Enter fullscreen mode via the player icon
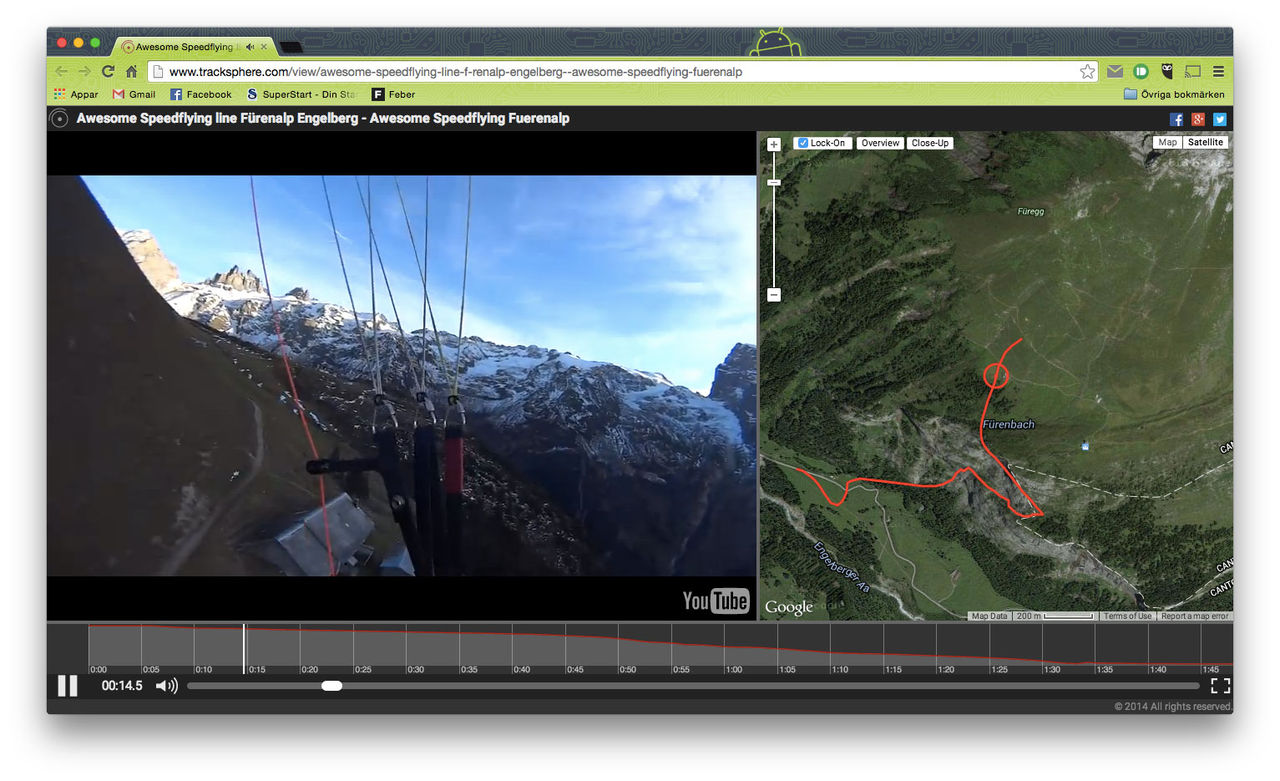The width and height of the screenshot is (1280, 781). [x=1220, y=685]
